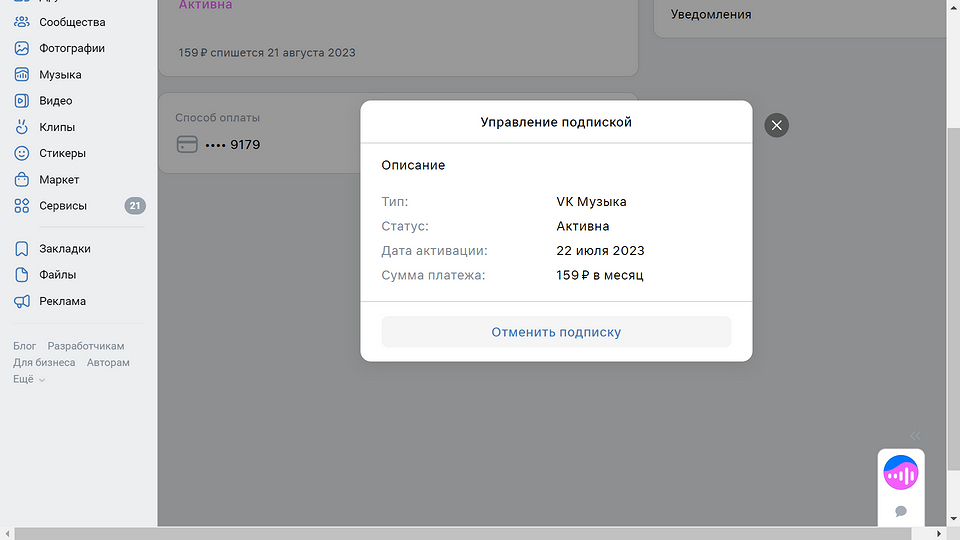960x540 pixels.
Task: Open the Сервисы grid icon
Action: (x=21, y=206)
